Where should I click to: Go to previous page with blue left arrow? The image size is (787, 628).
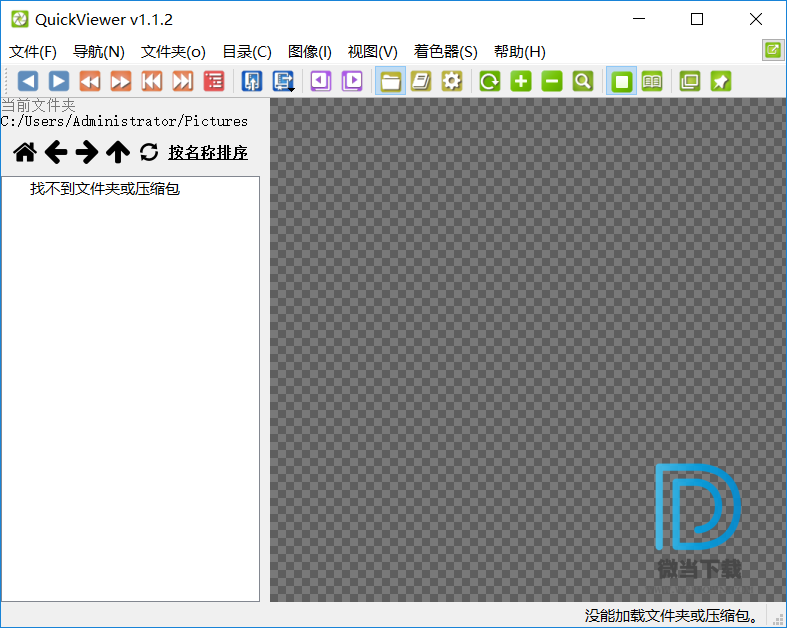click(28, 81)
